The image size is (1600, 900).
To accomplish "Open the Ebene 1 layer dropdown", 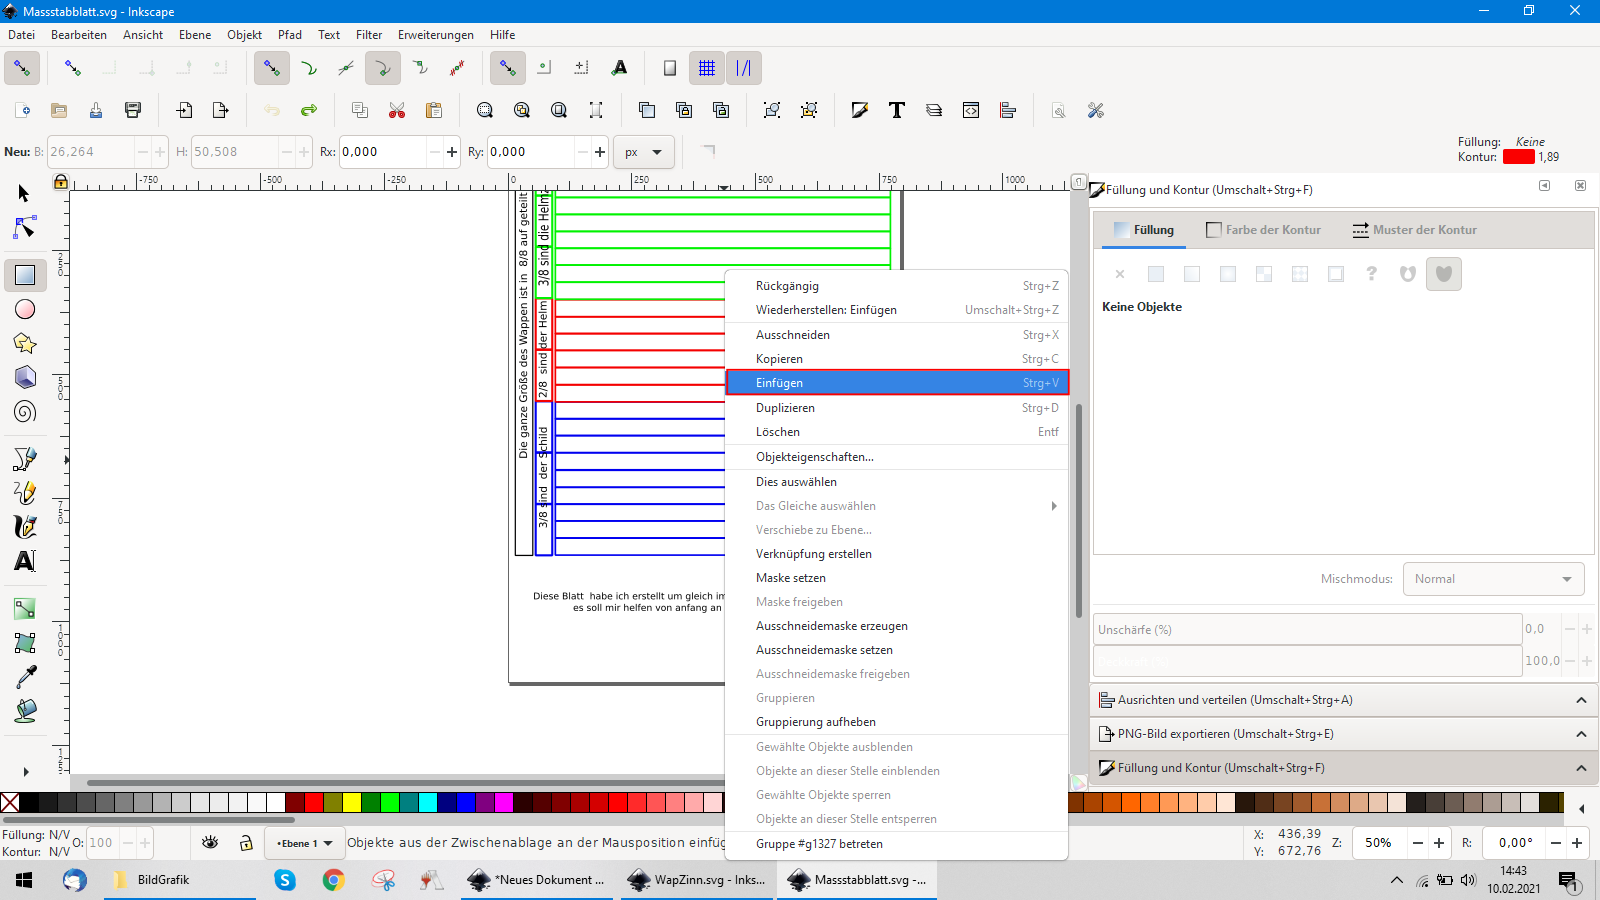I will tap(304, 843).
